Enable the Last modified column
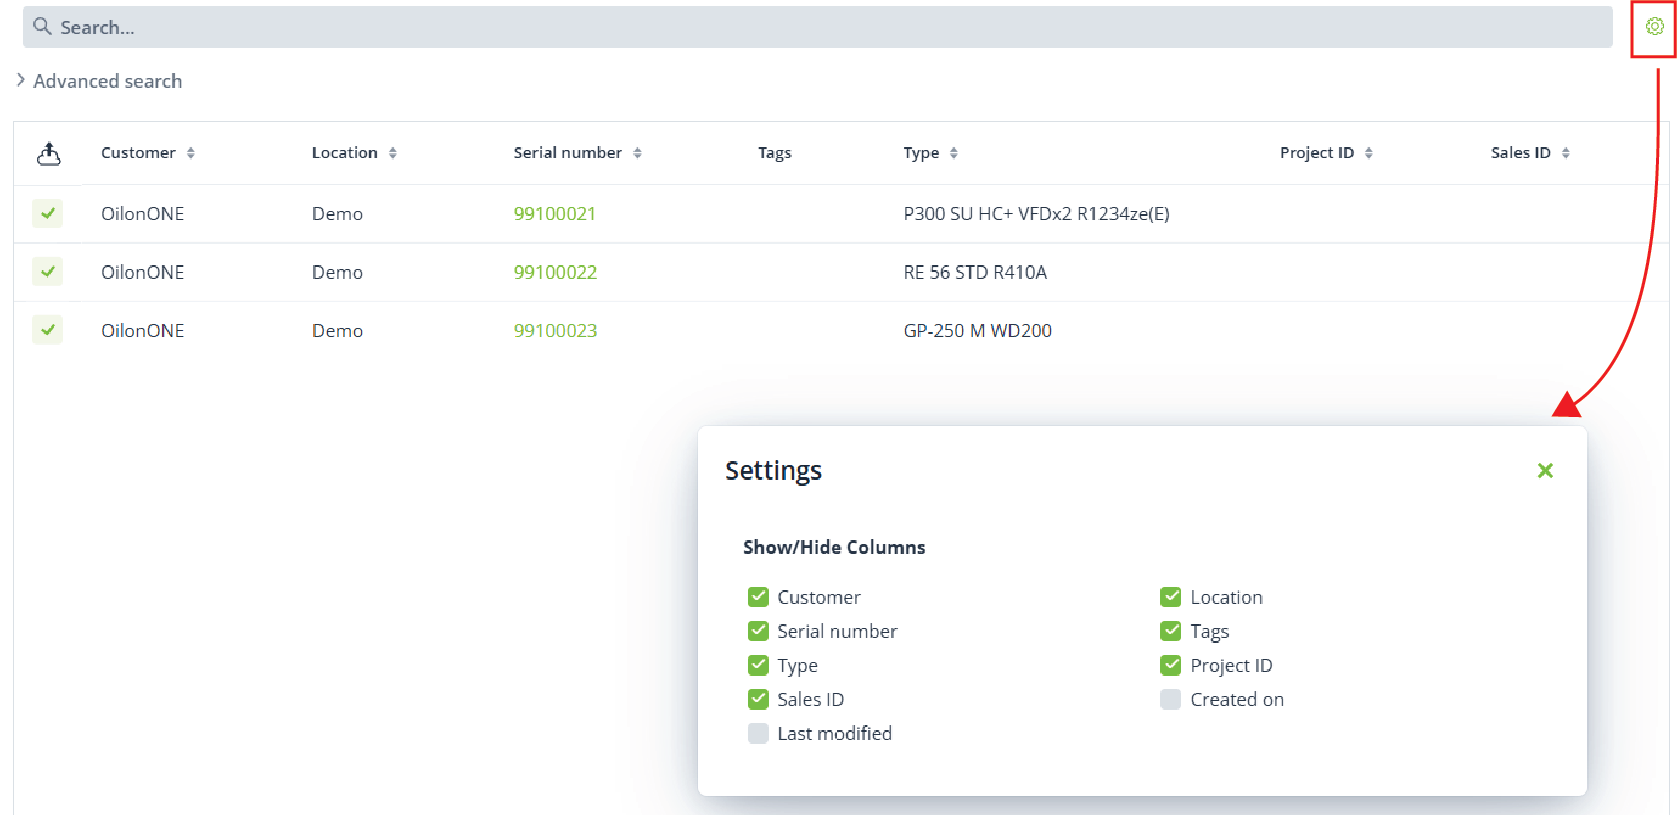This screenshot has width=1677, height=815. point(758,733)
